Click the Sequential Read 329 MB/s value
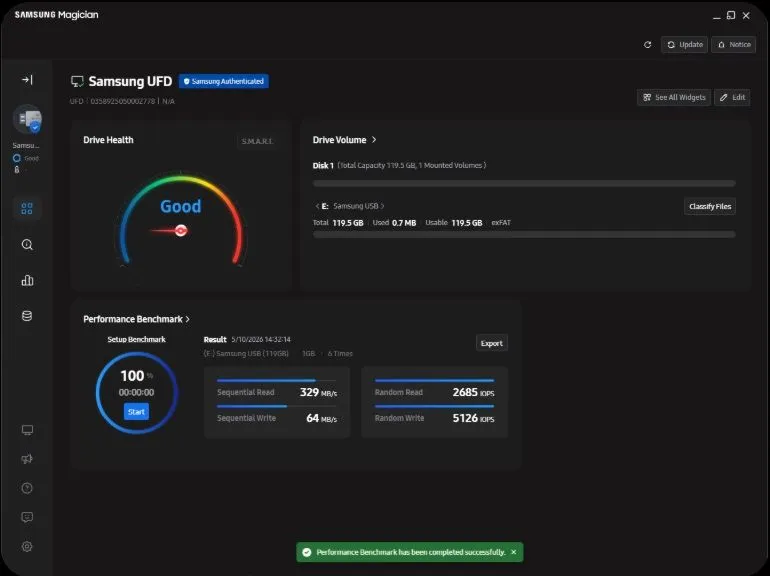 [x=318, y=392]
